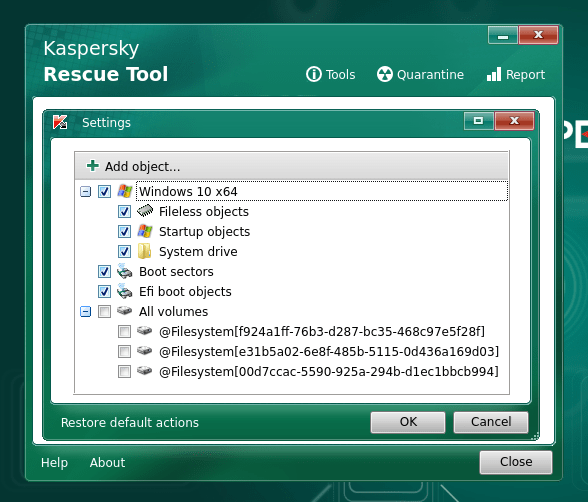Uncheck the System drive checkbox
The width and height of the screenshot is (588, 502).
[124, 252]
